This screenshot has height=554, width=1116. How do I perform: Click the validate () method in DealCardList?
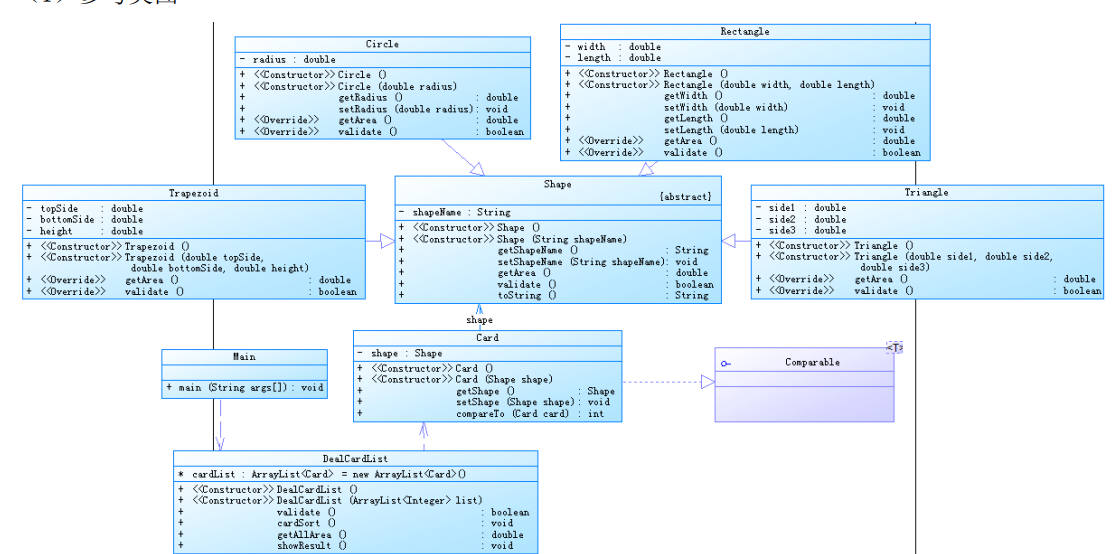307,512
